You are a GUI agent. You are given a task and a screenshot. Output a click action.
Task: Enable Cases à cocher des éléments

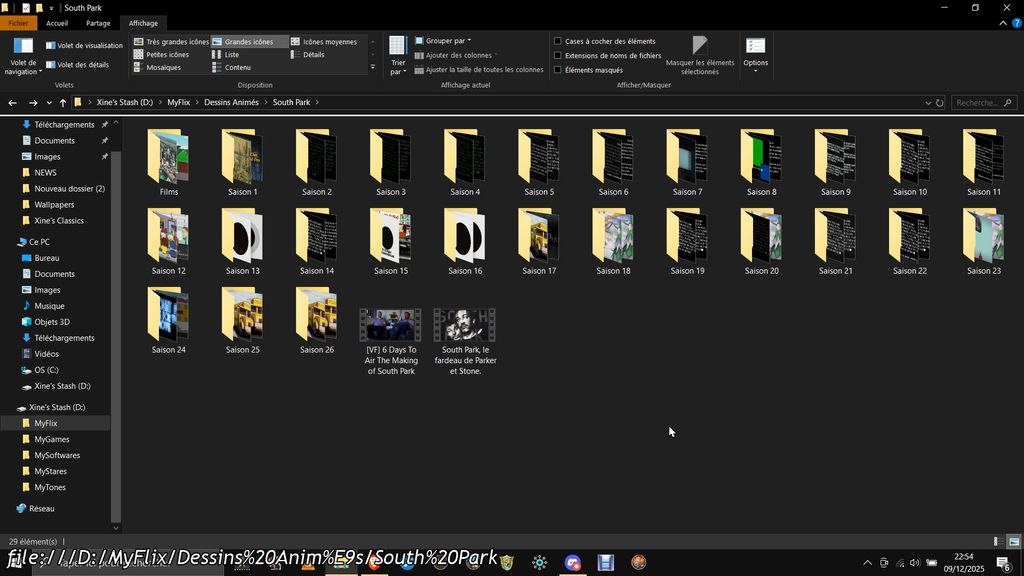558,42
